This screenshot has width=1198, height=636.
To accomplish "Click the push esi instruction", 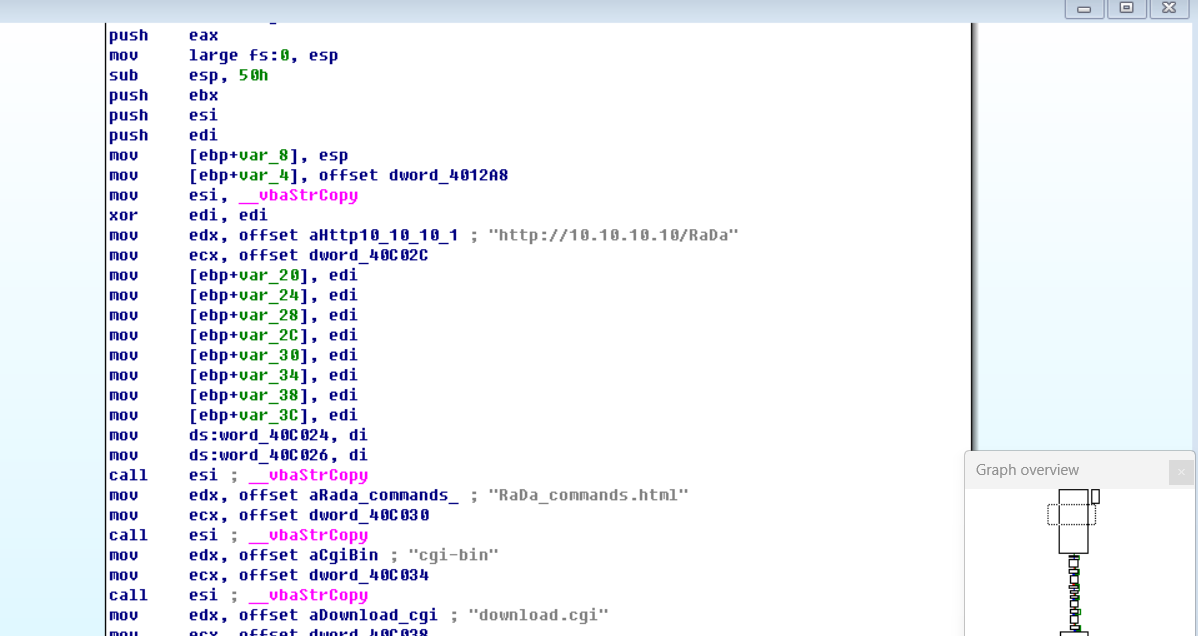I will coord(164,115).
